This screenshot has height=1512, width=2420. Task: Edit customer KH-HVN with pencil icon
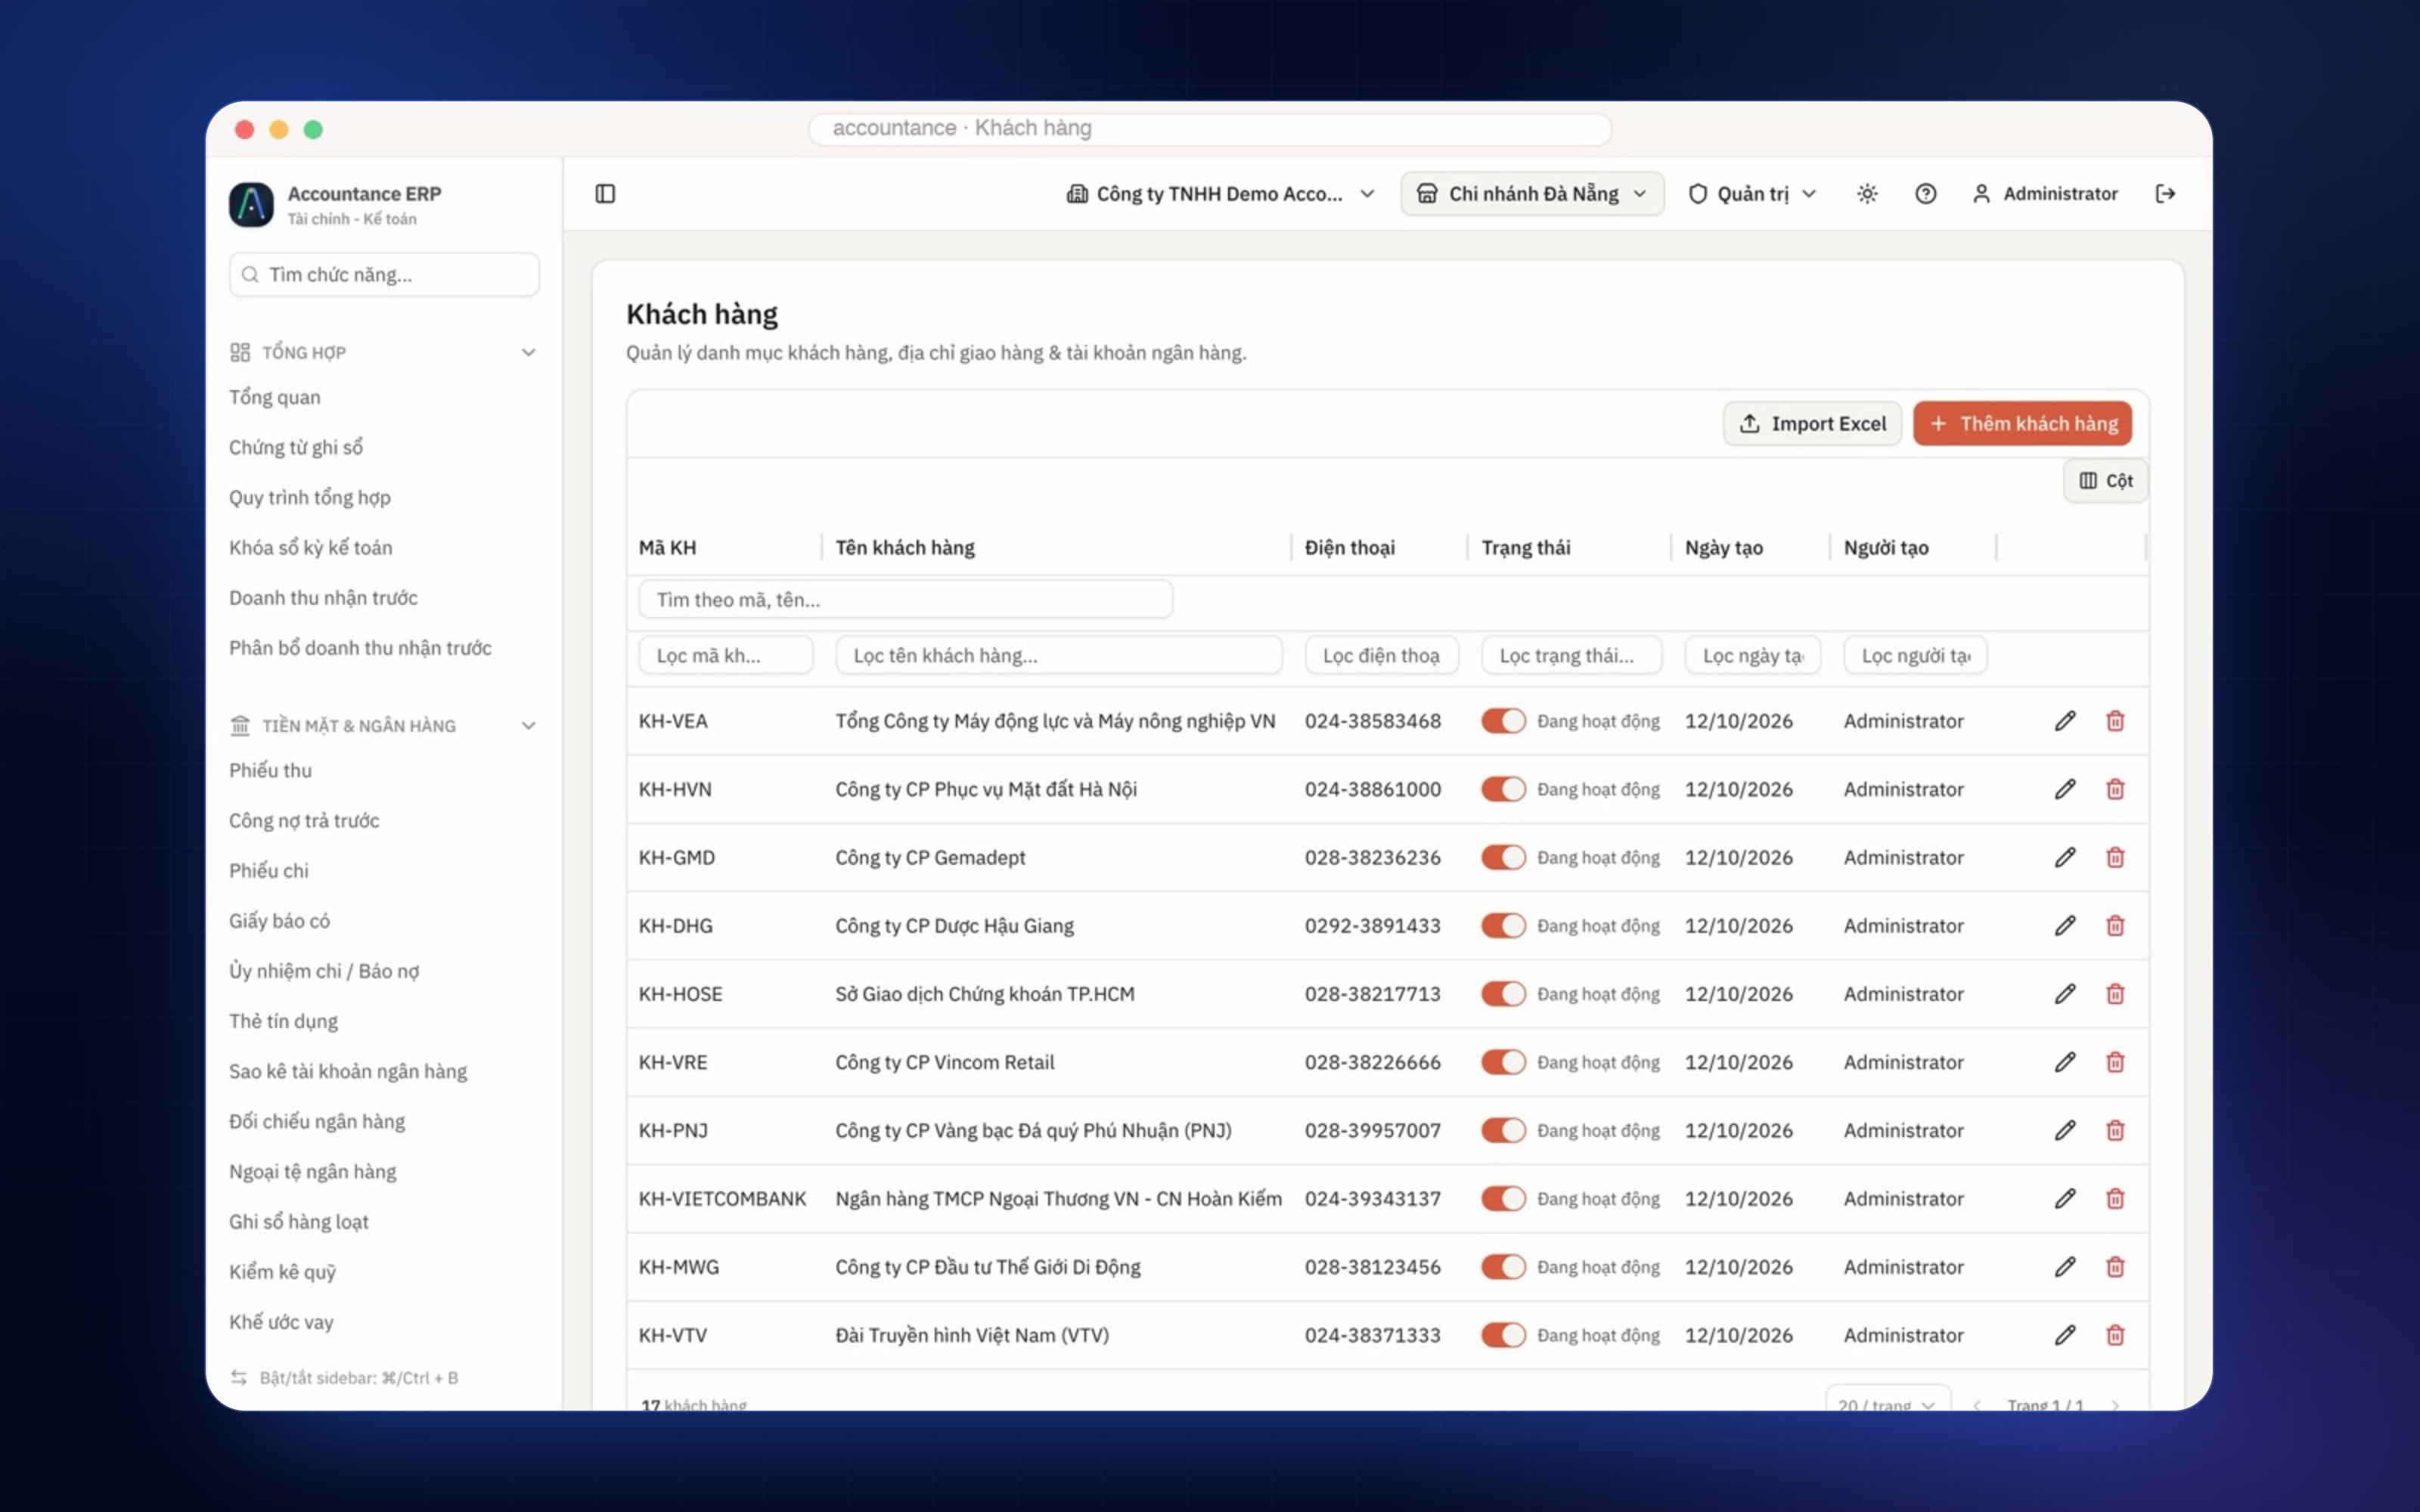[x=2065, y=789]
